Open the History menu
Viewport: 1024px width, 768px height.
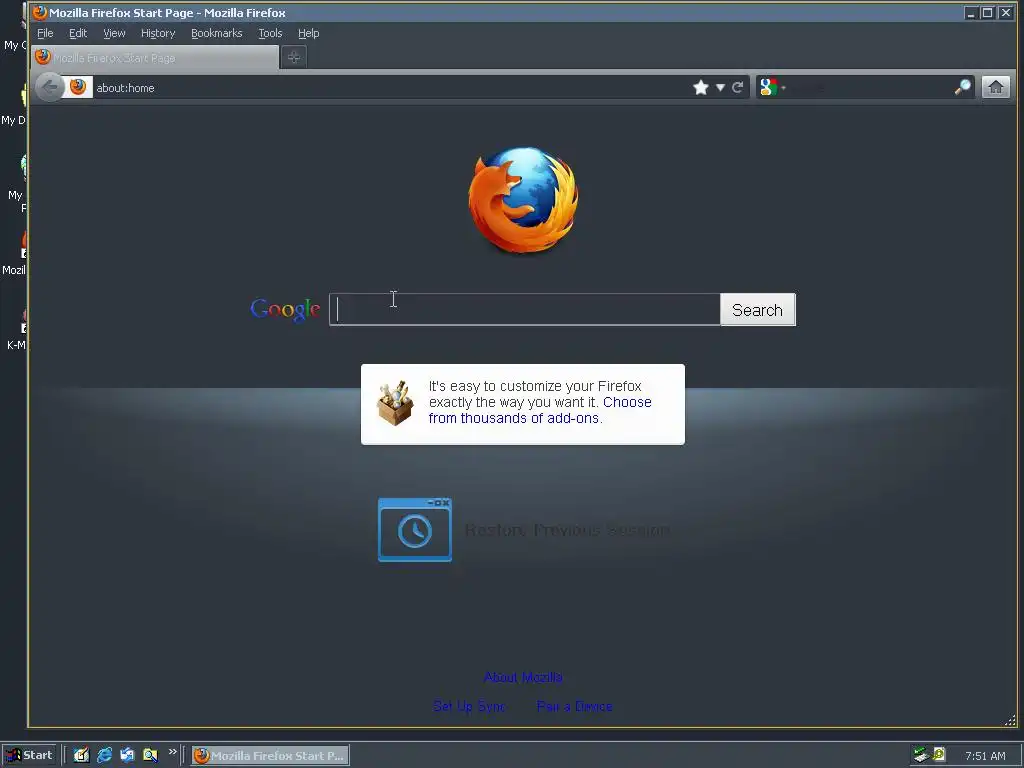pyautogui.click(x=158, y=33)
